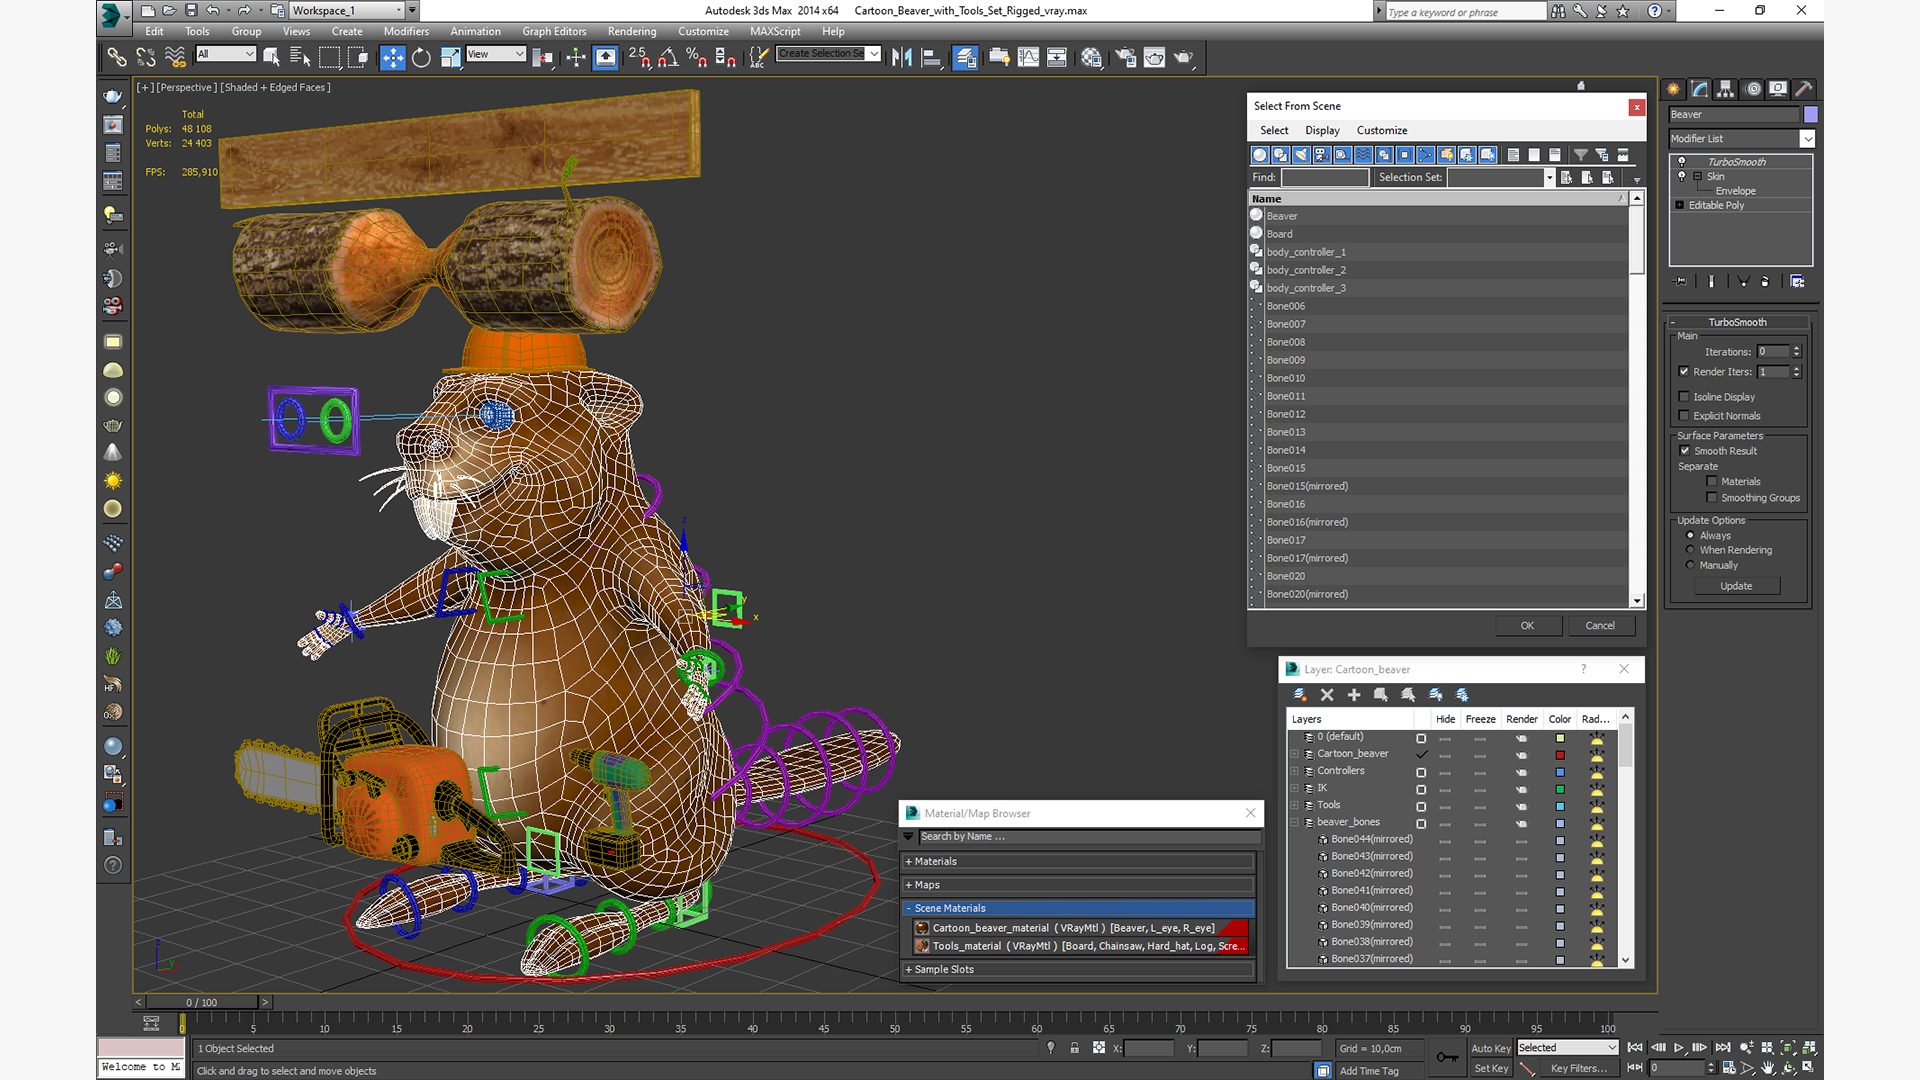Open the Animation menu
Screen dimensions: 1920x1080
pos(475,31)
